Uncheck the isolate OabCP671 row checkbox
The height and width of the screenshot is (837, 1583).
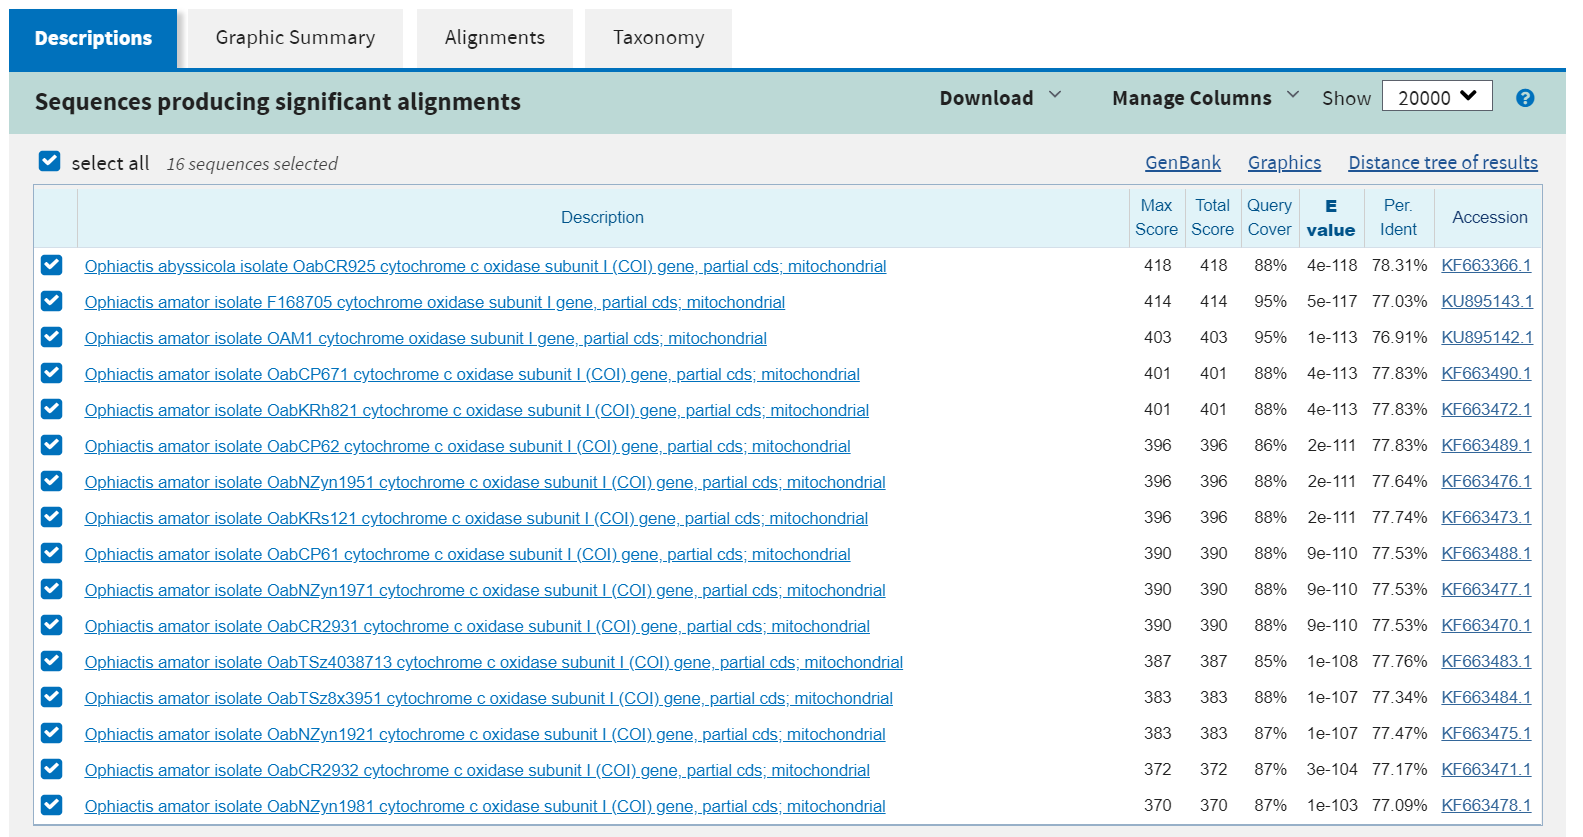pos(52,373)
